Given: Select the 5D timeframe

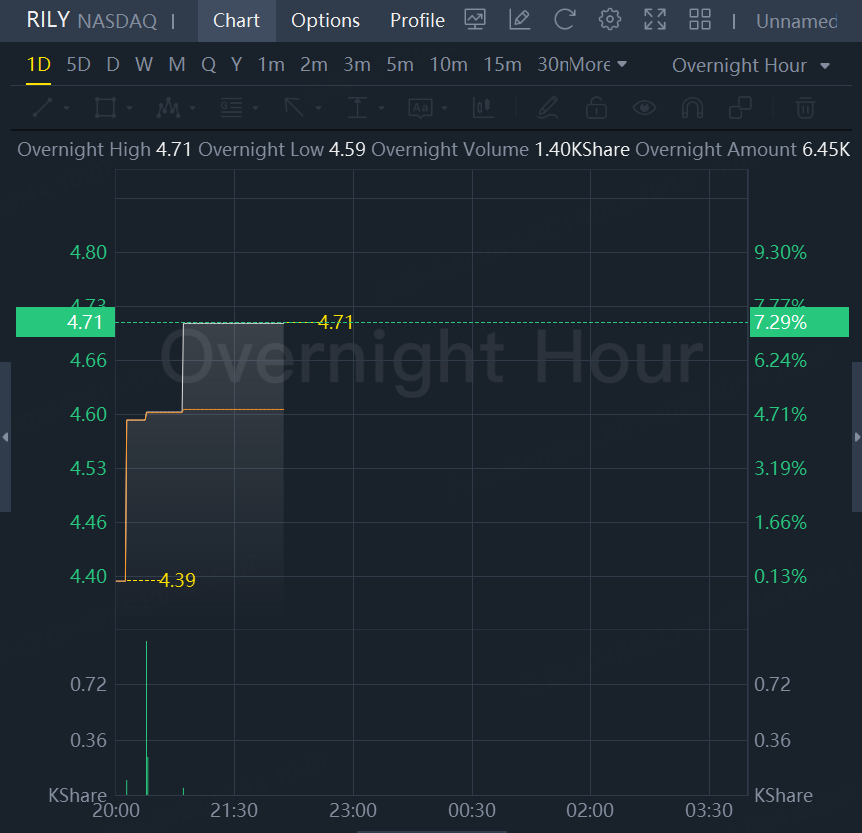Looking at the screenshot, I should click(x=79, y=65).
